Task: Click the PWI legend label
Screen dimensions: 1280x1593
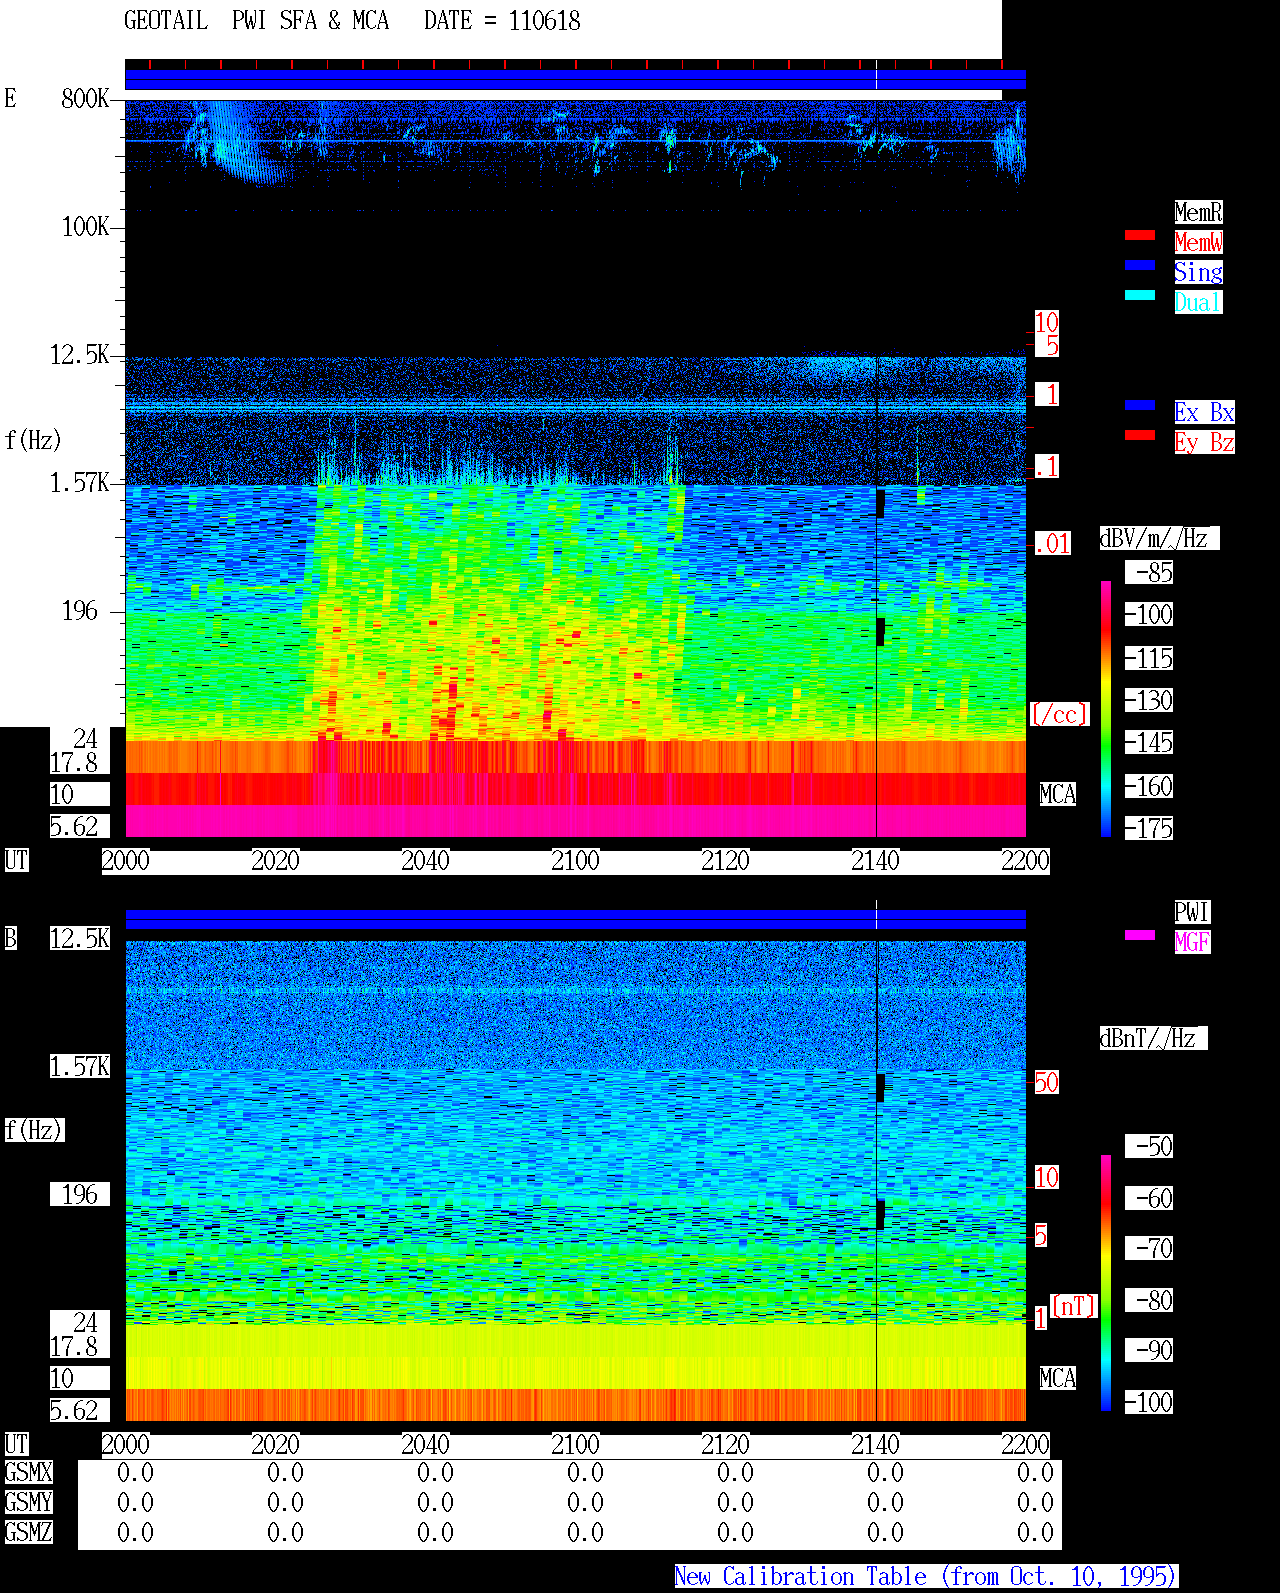Action: click(x=1192, y=912)
